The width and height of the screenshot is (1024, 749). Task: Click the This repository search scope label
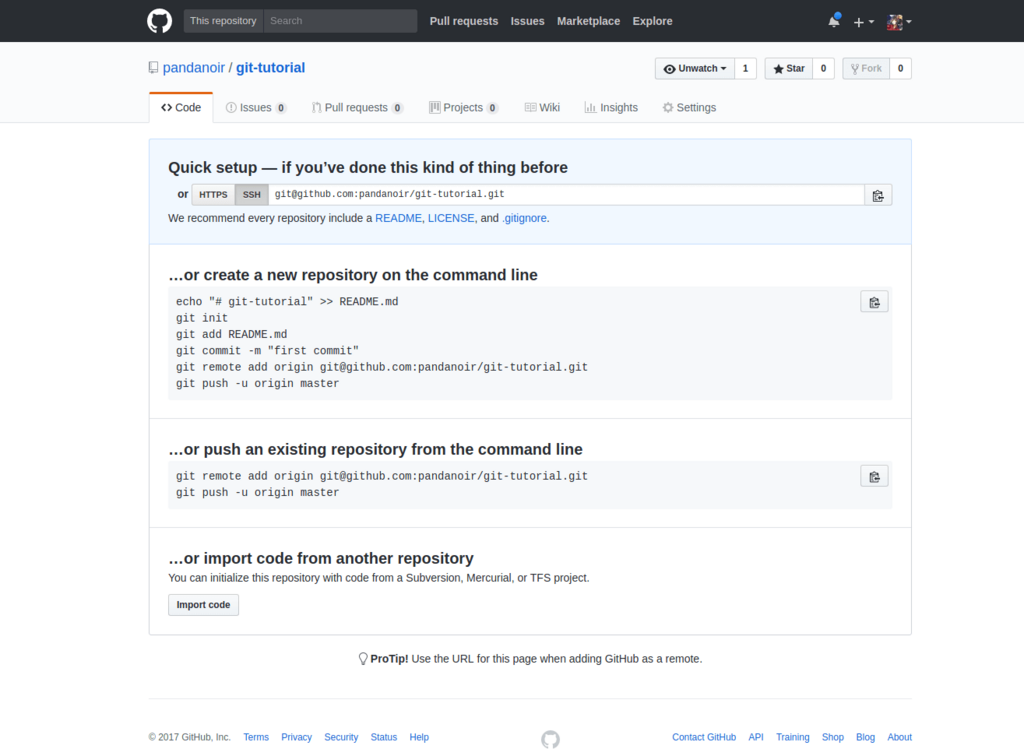223,21
